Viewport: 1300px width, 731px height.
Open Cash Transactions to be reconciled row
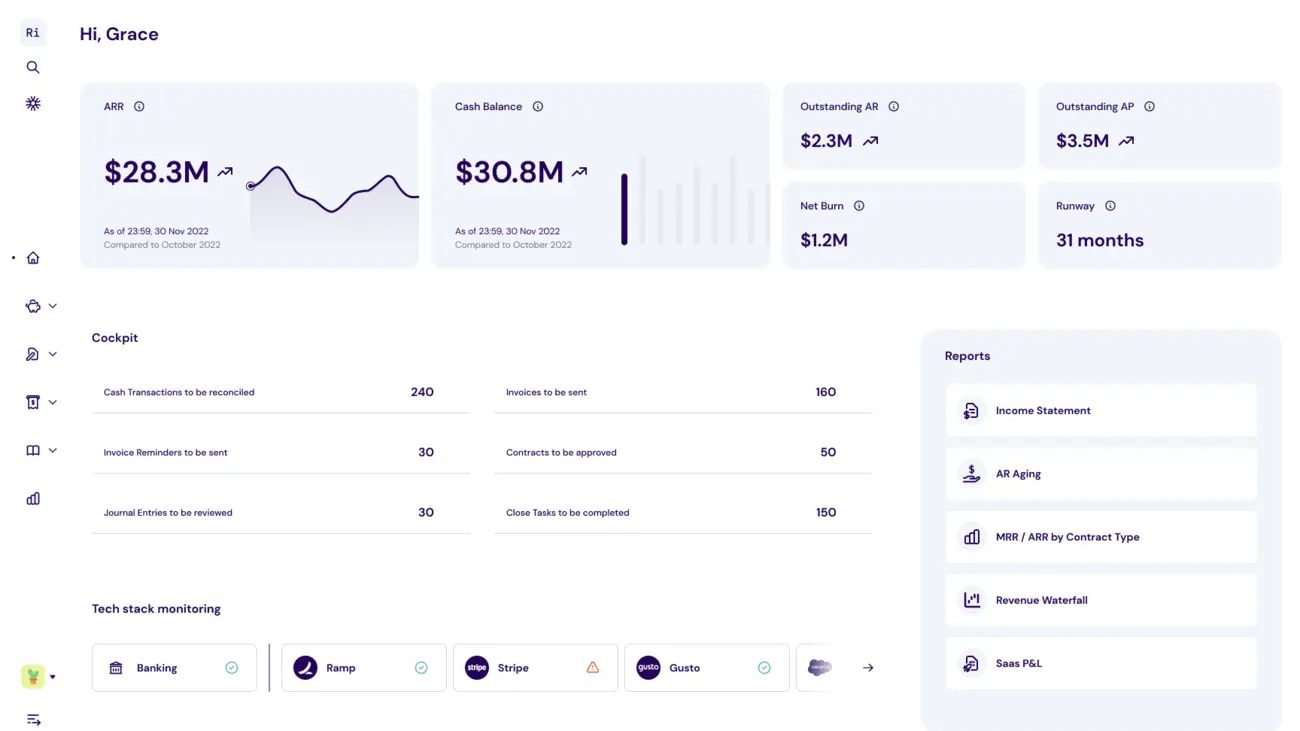tap(280, 392)
